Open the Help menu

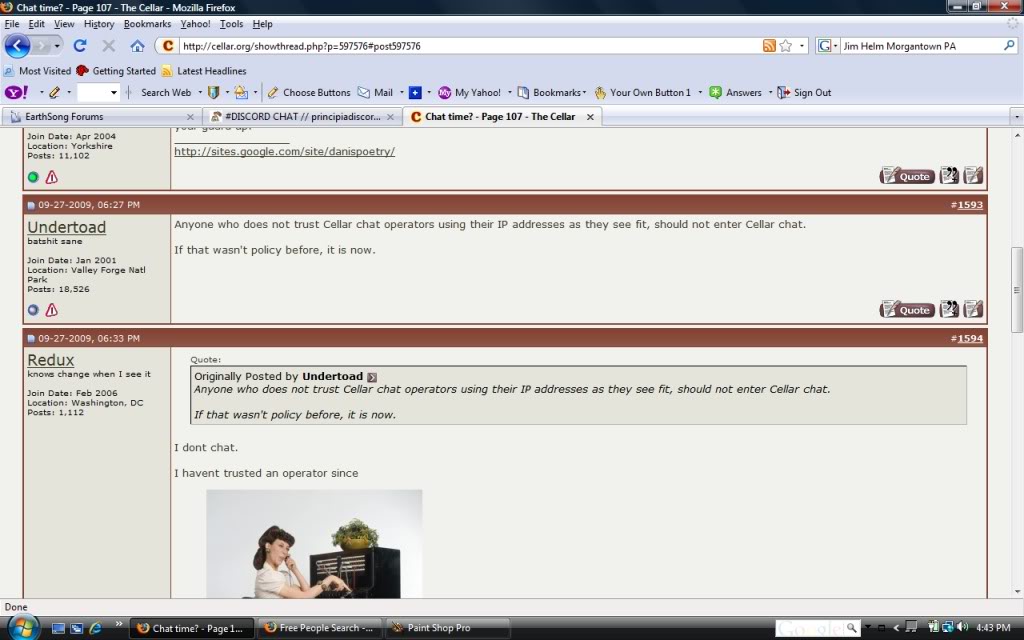(263, 24)
